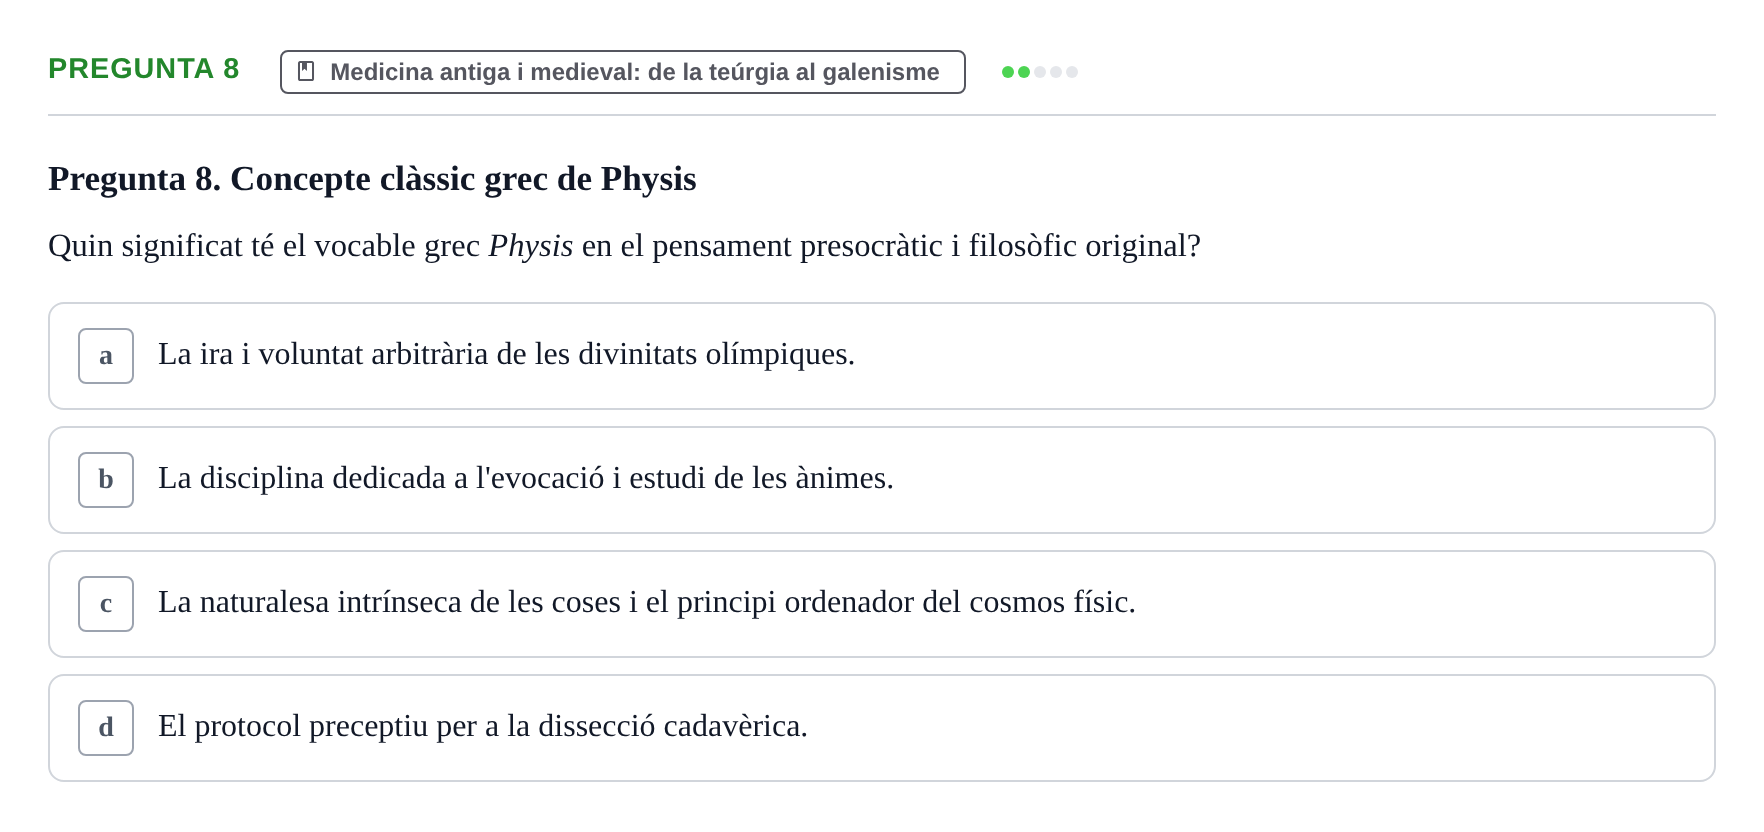
Task: Select answer option b letter box
Action: click(106, 480)
